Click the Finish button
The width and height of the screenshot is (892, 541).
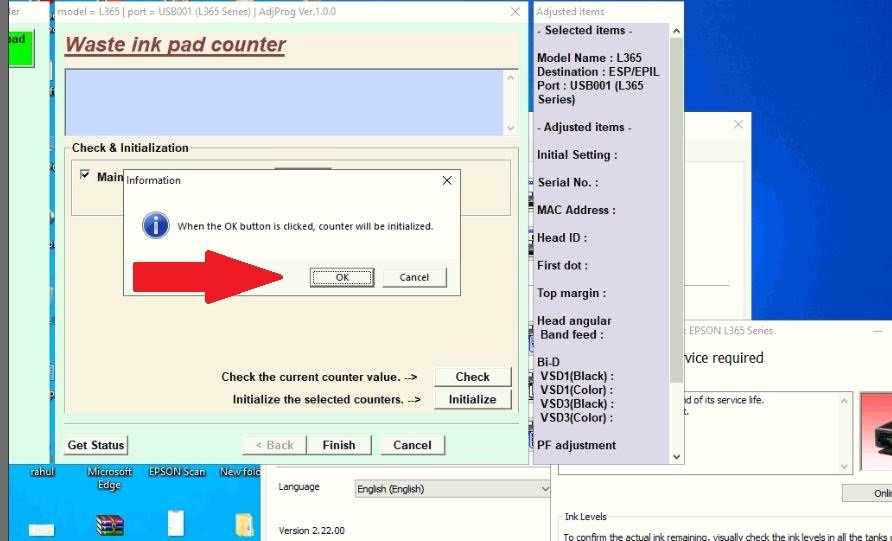coord(338,445)
